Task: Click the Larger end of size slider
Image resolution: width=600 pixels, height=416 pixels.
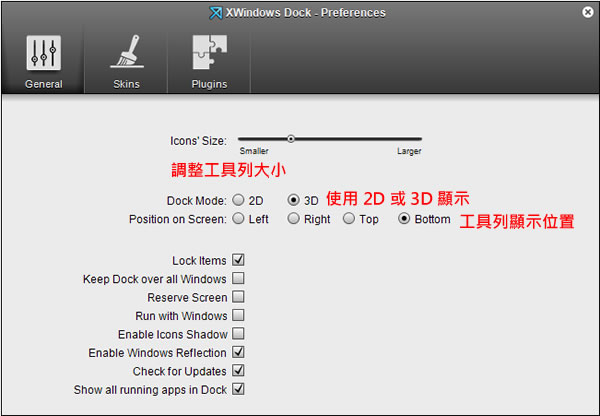Action: point(409,151)
